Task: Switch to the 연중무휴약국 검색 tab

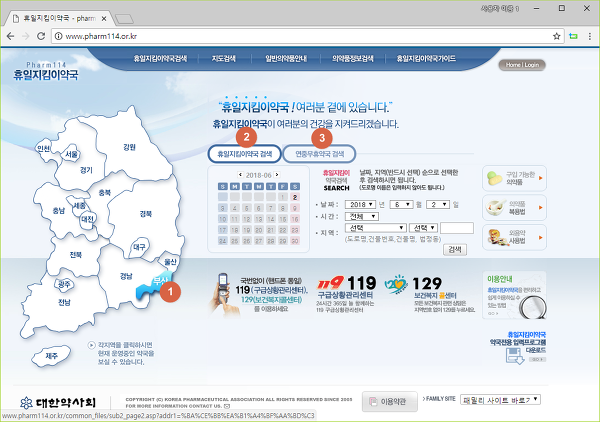Action: (x=320, y=154)
